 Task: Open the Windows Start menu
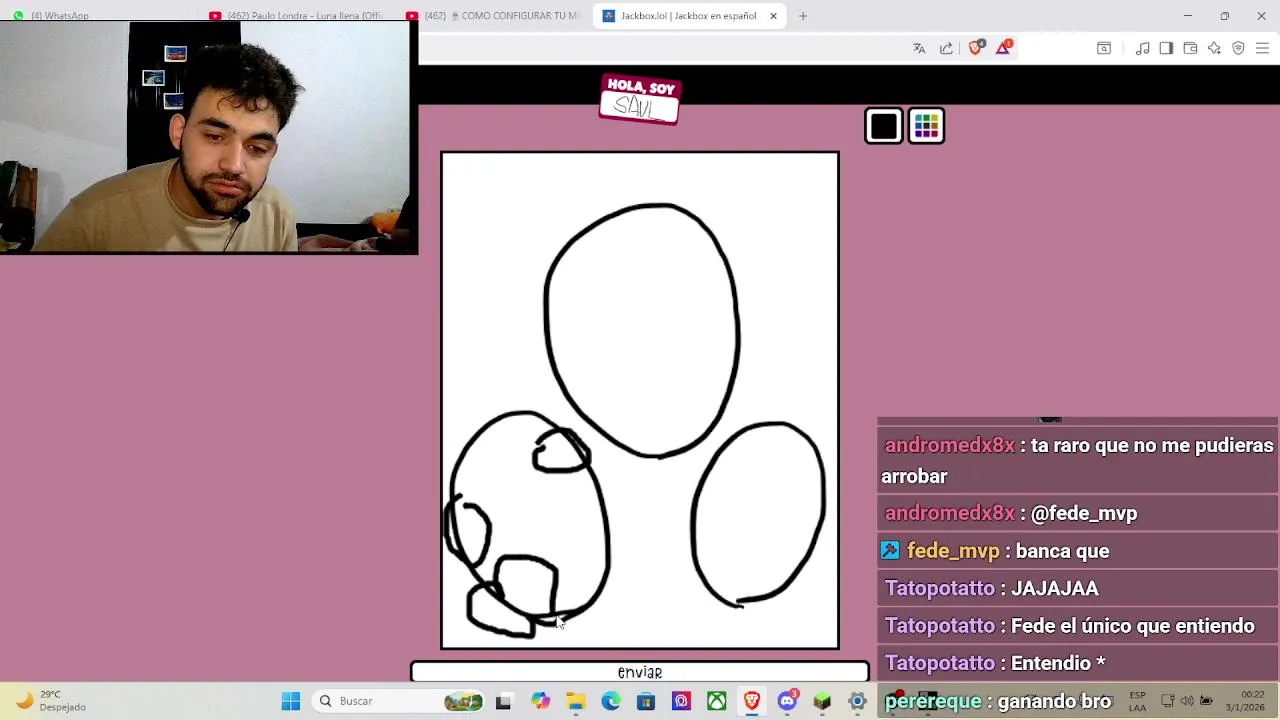click(291, 701)
